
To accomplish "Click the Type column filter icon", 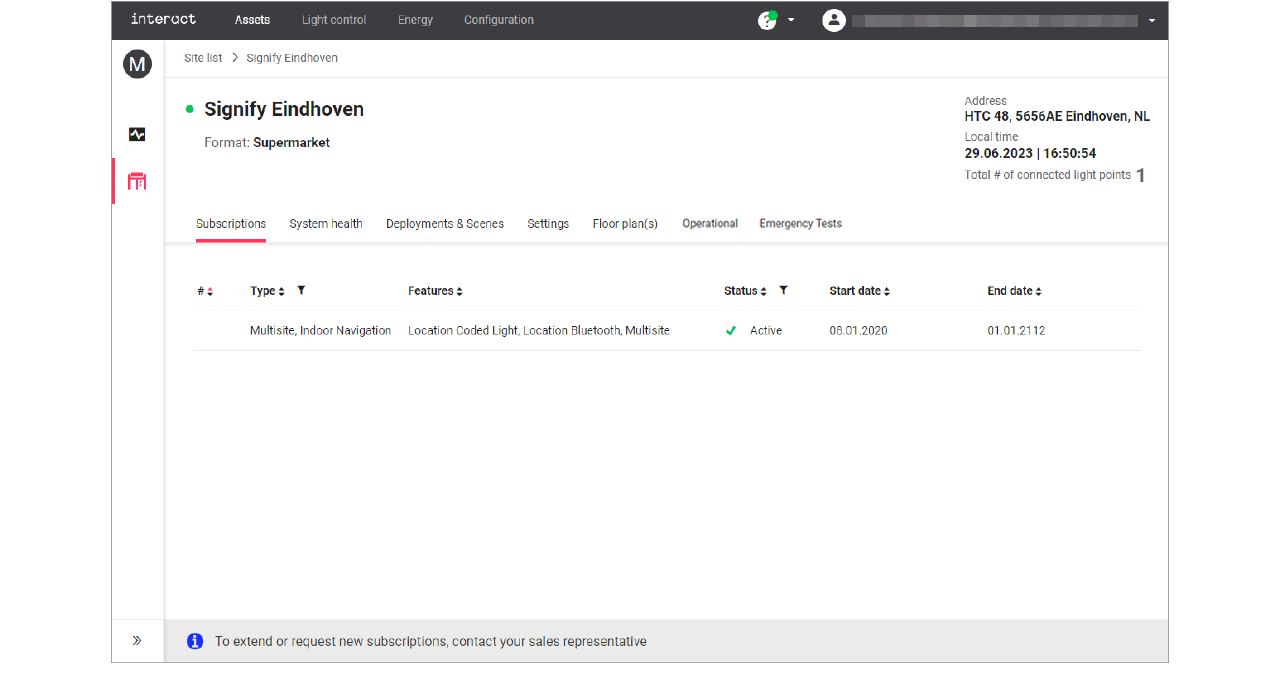I will (301, 291).
